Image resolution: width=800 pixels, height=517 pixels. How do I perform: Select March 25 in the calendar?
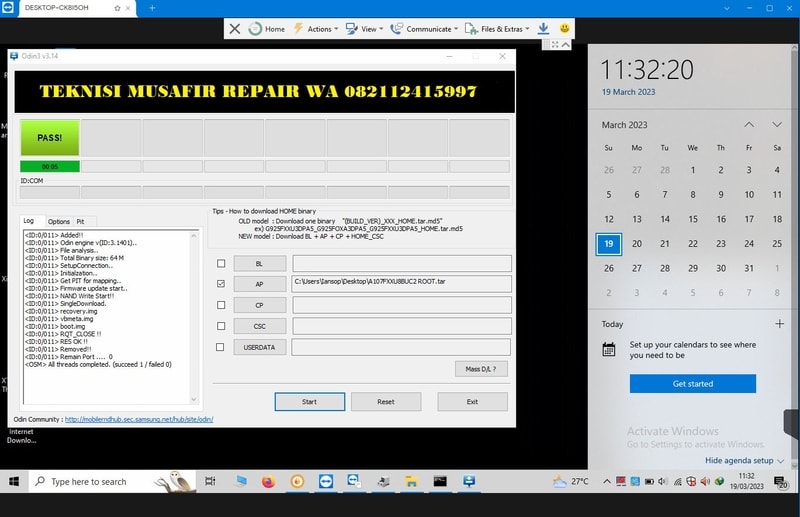click(777, 244)
